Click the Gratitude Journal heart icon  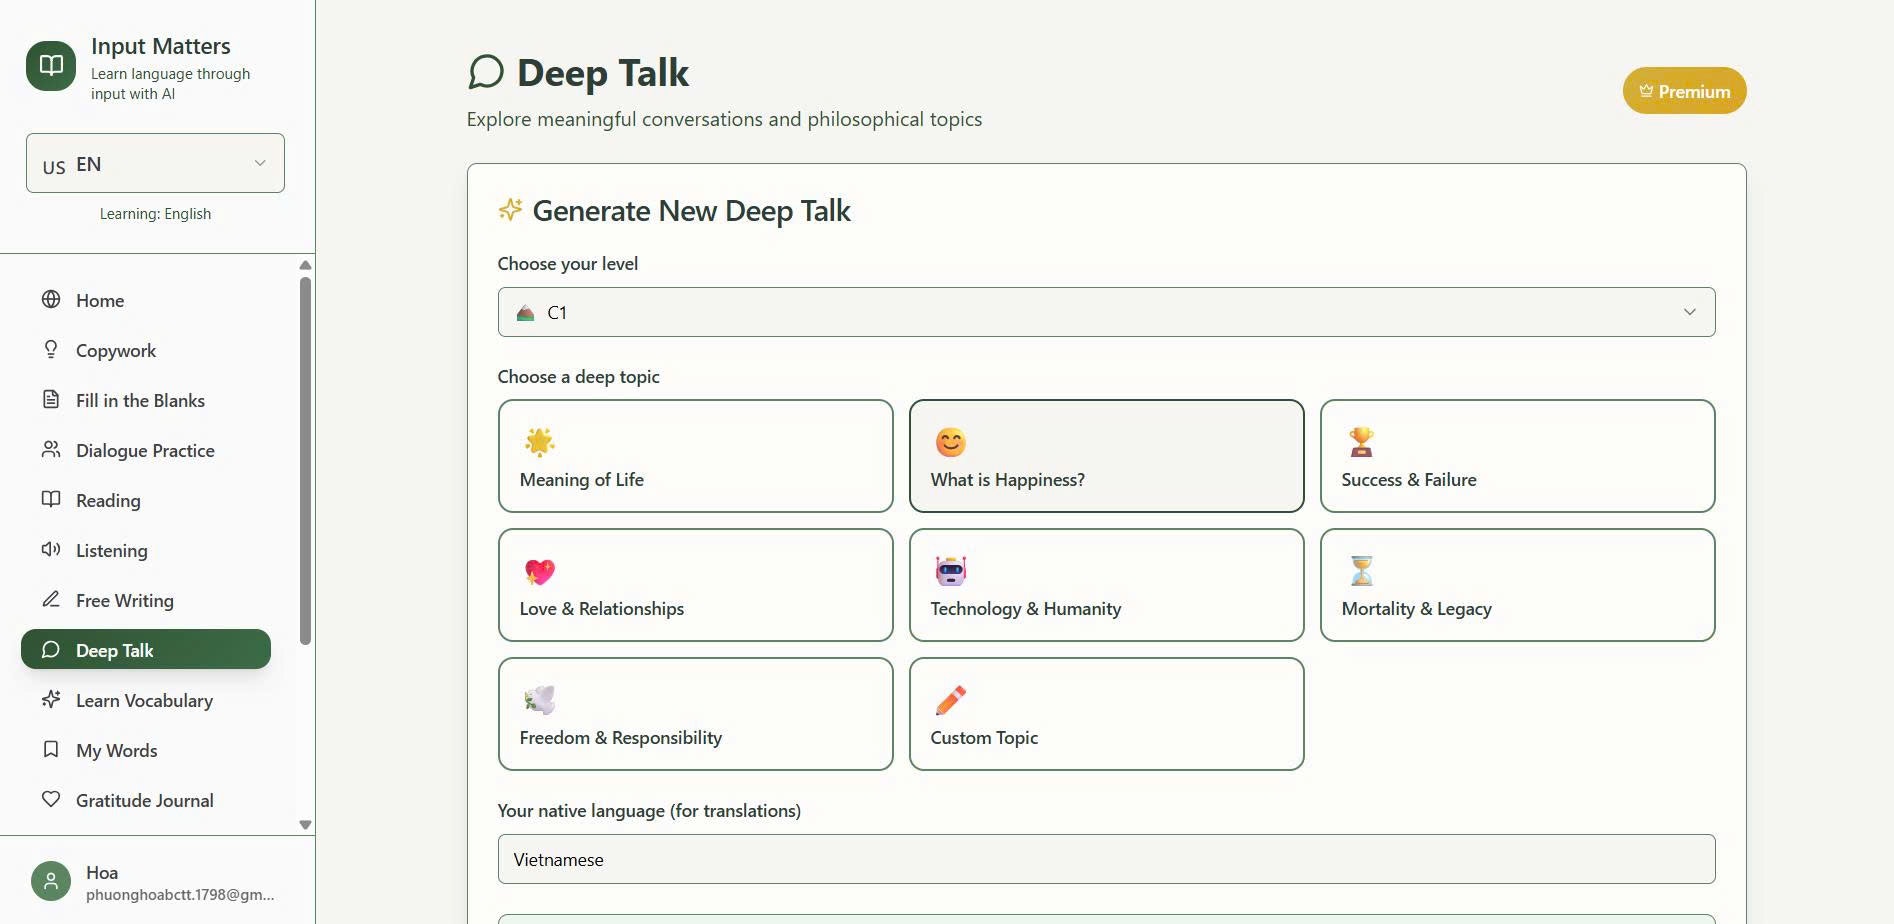51,799
